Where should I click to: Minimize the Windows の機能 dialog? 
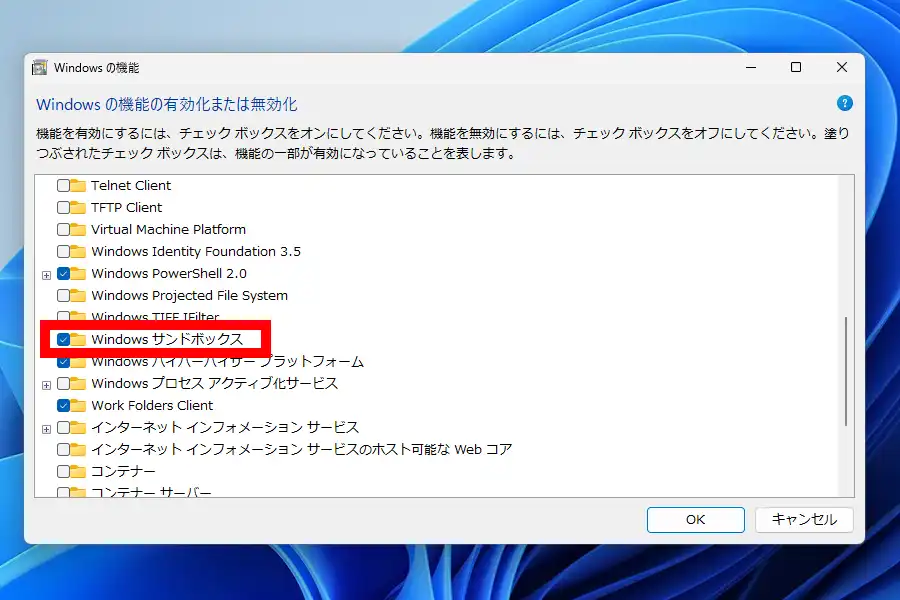(751, 67)
